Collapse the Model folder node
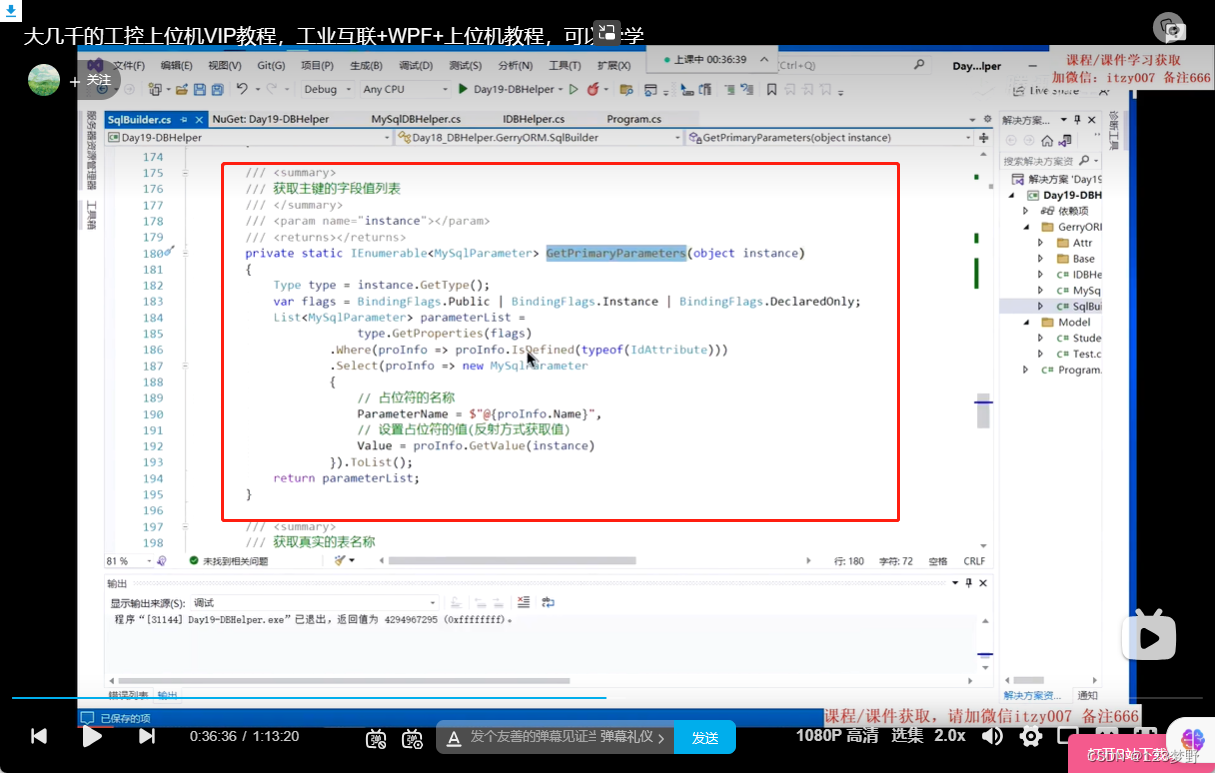1215x773 pixels. (1025, 322)
